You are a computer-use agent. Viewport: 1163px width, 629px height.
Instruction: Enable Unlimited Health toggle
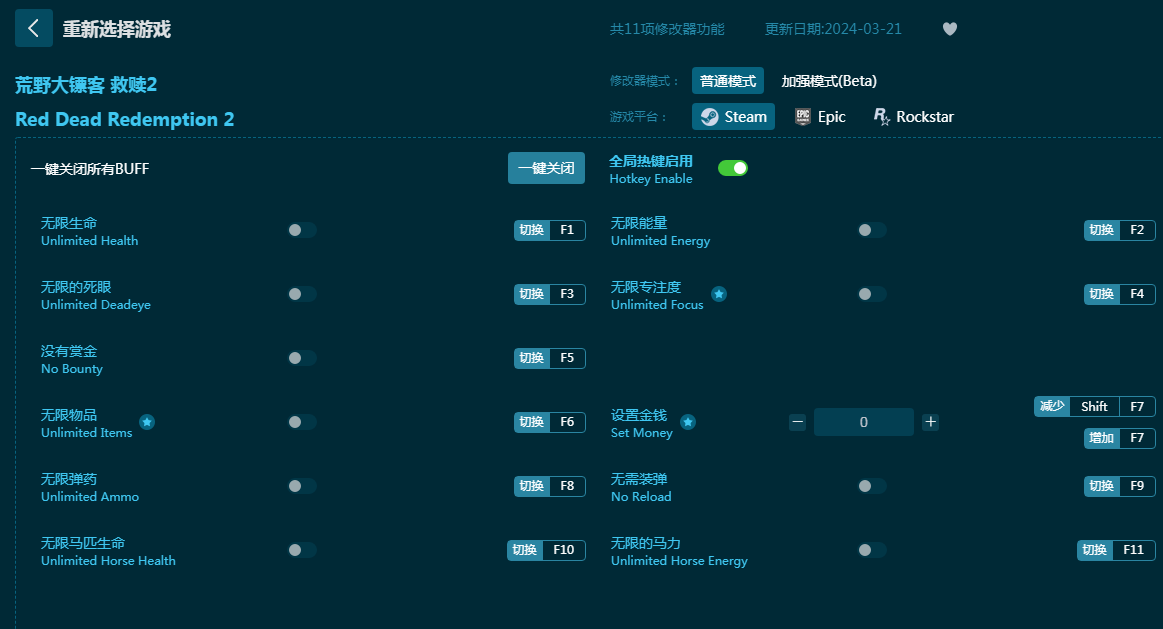tap(302, 230)
